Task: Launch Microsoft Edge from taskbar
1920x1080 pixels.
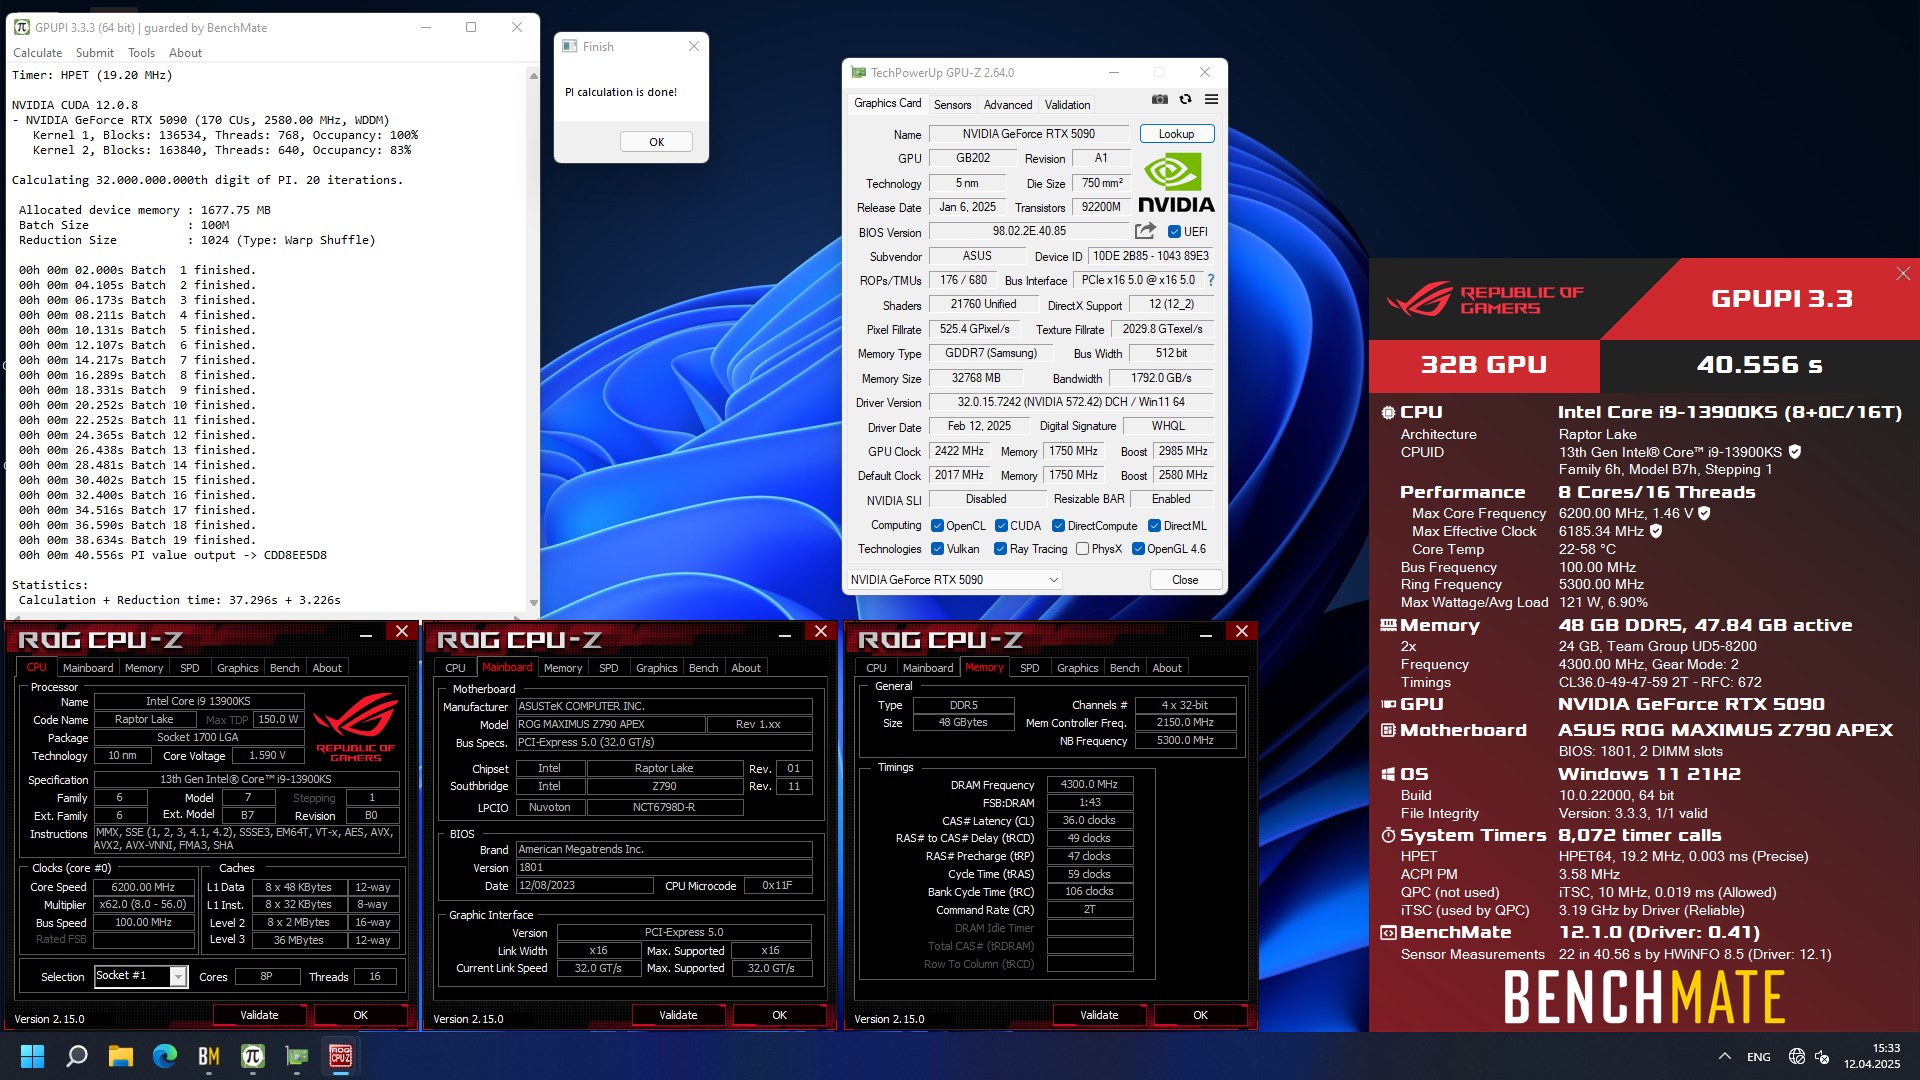Action: point(165,1056)
